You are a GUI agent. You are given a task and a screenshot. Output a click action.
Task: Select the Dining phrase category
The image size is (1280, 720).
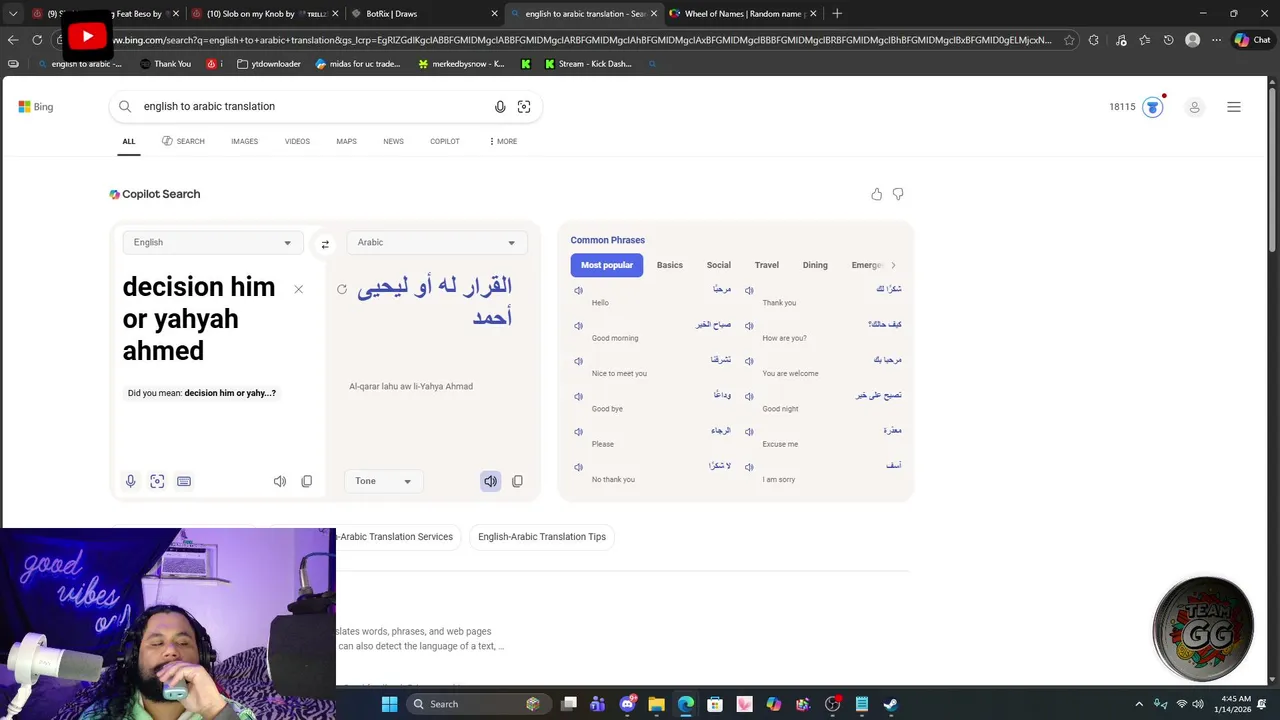tap(815, 265)
